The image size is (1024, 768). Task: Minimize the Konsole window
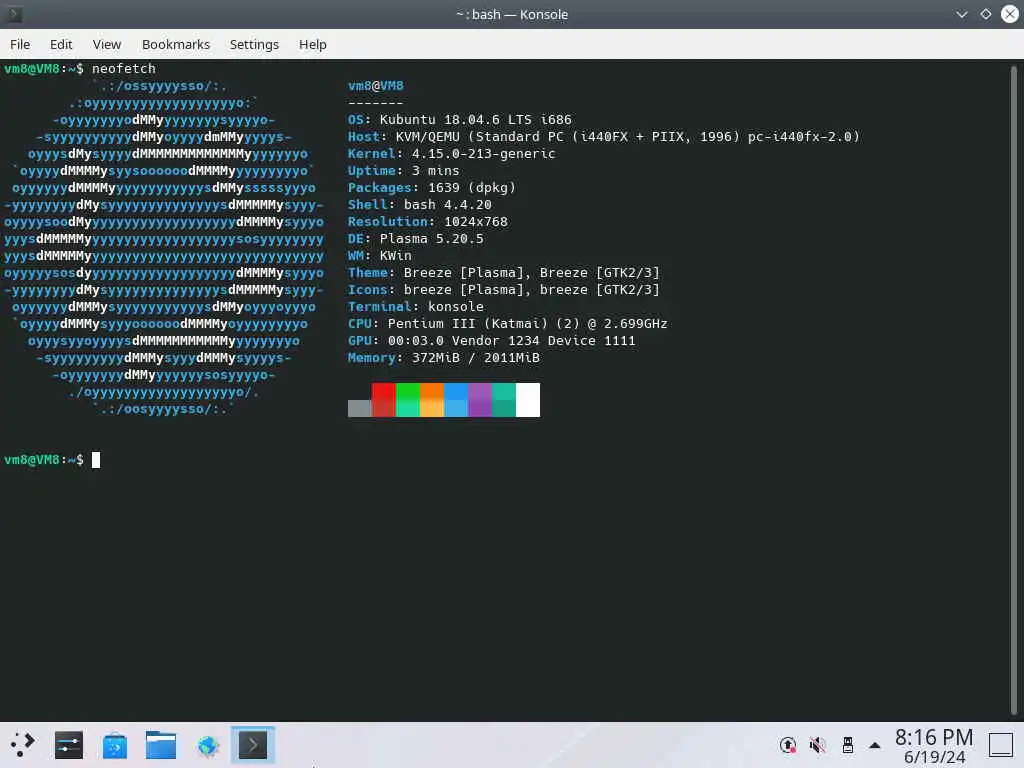(x=961, y=14)
